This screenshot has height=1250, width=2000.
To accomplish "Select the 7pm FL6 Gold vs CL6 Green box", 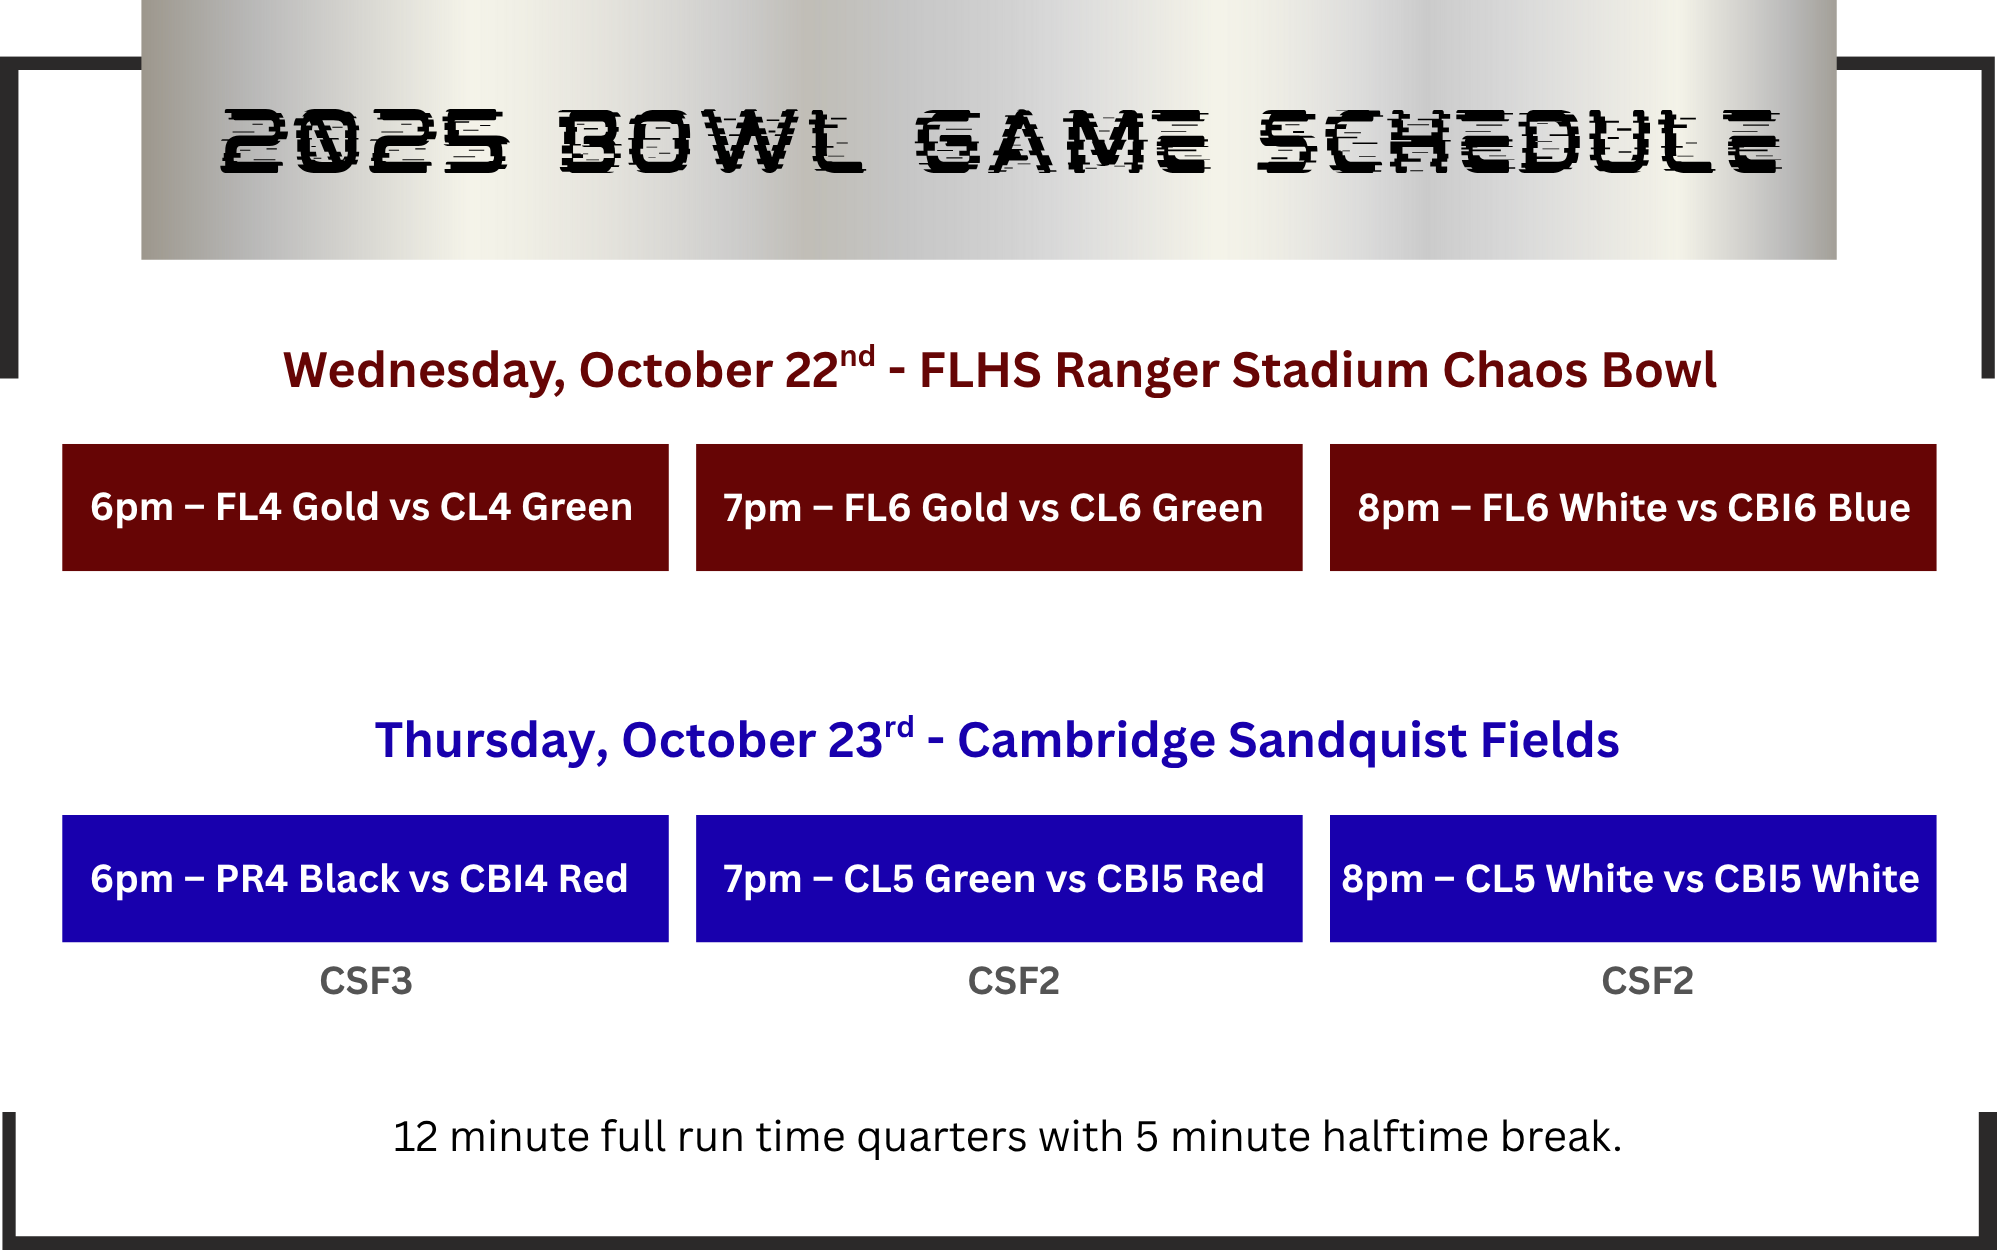I will coord(998,507).
